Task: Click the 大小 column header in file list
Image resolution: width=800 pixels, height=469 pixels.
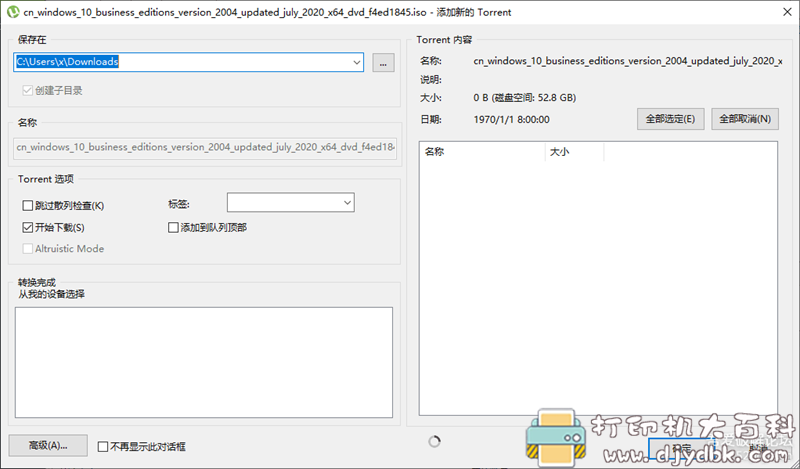Action: point(574,152)
